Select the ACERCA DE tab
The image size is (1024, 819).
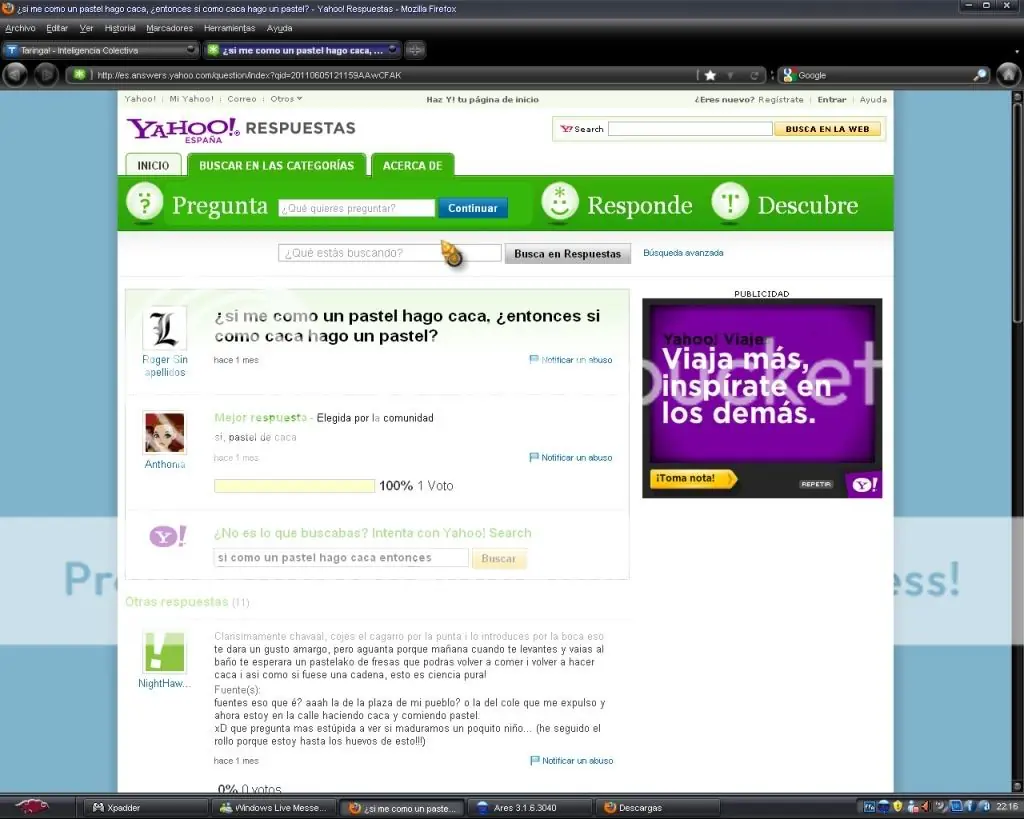[412, 165]
